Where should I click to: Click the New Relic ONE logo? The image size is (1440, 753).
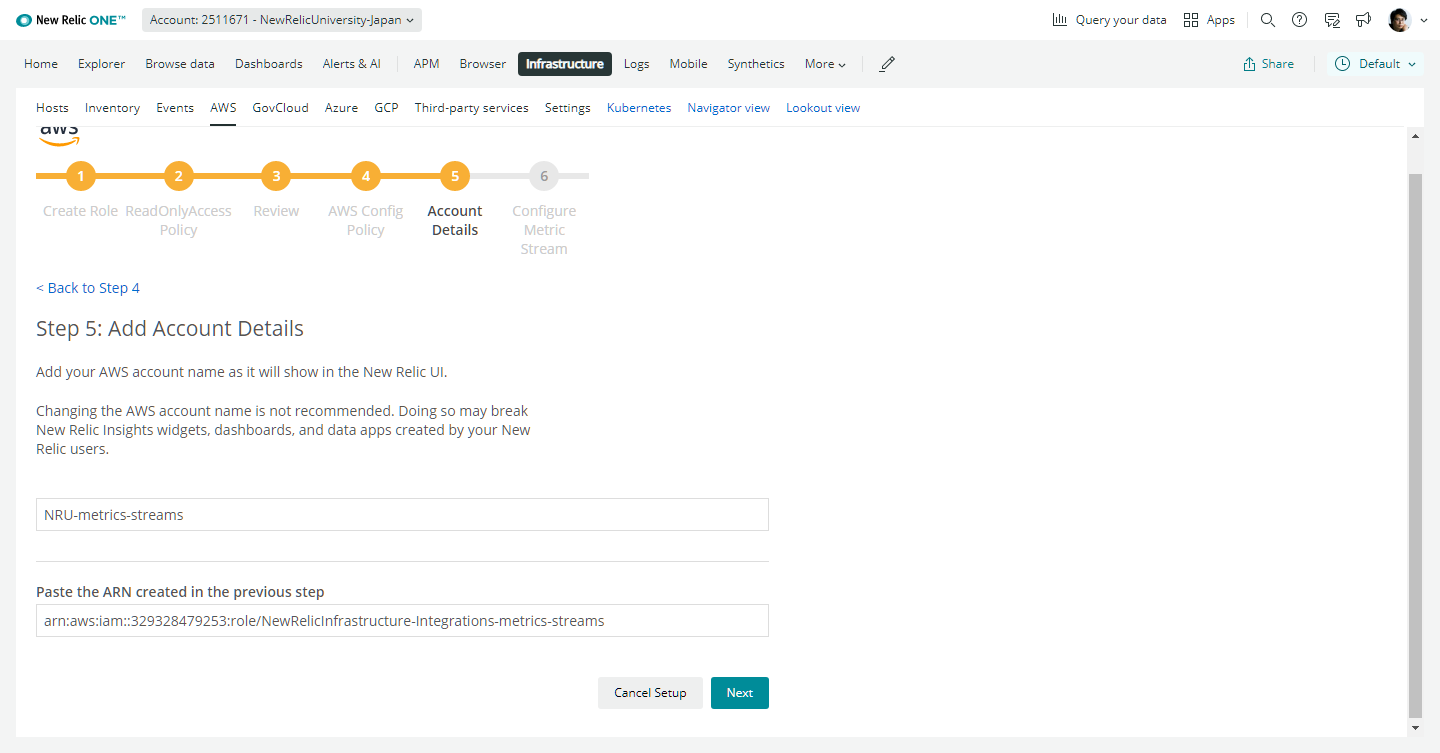coord(71,20)
